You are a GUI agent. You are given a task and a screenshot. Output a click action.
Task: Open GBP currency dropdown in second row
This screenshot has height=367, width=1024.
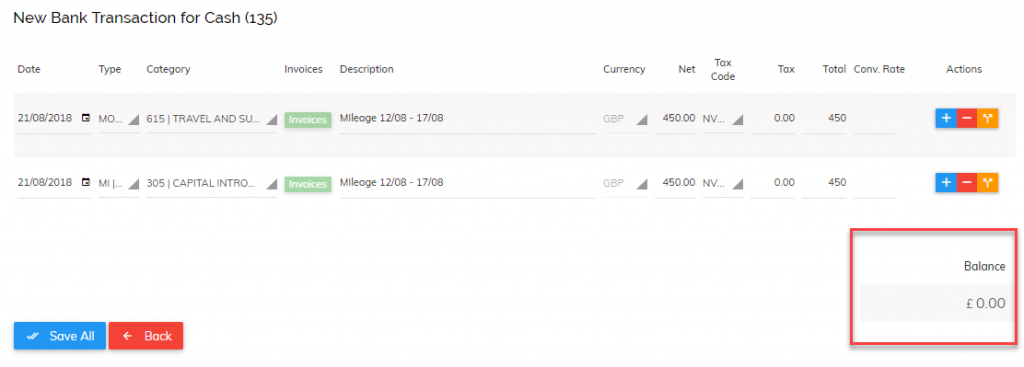625,183
